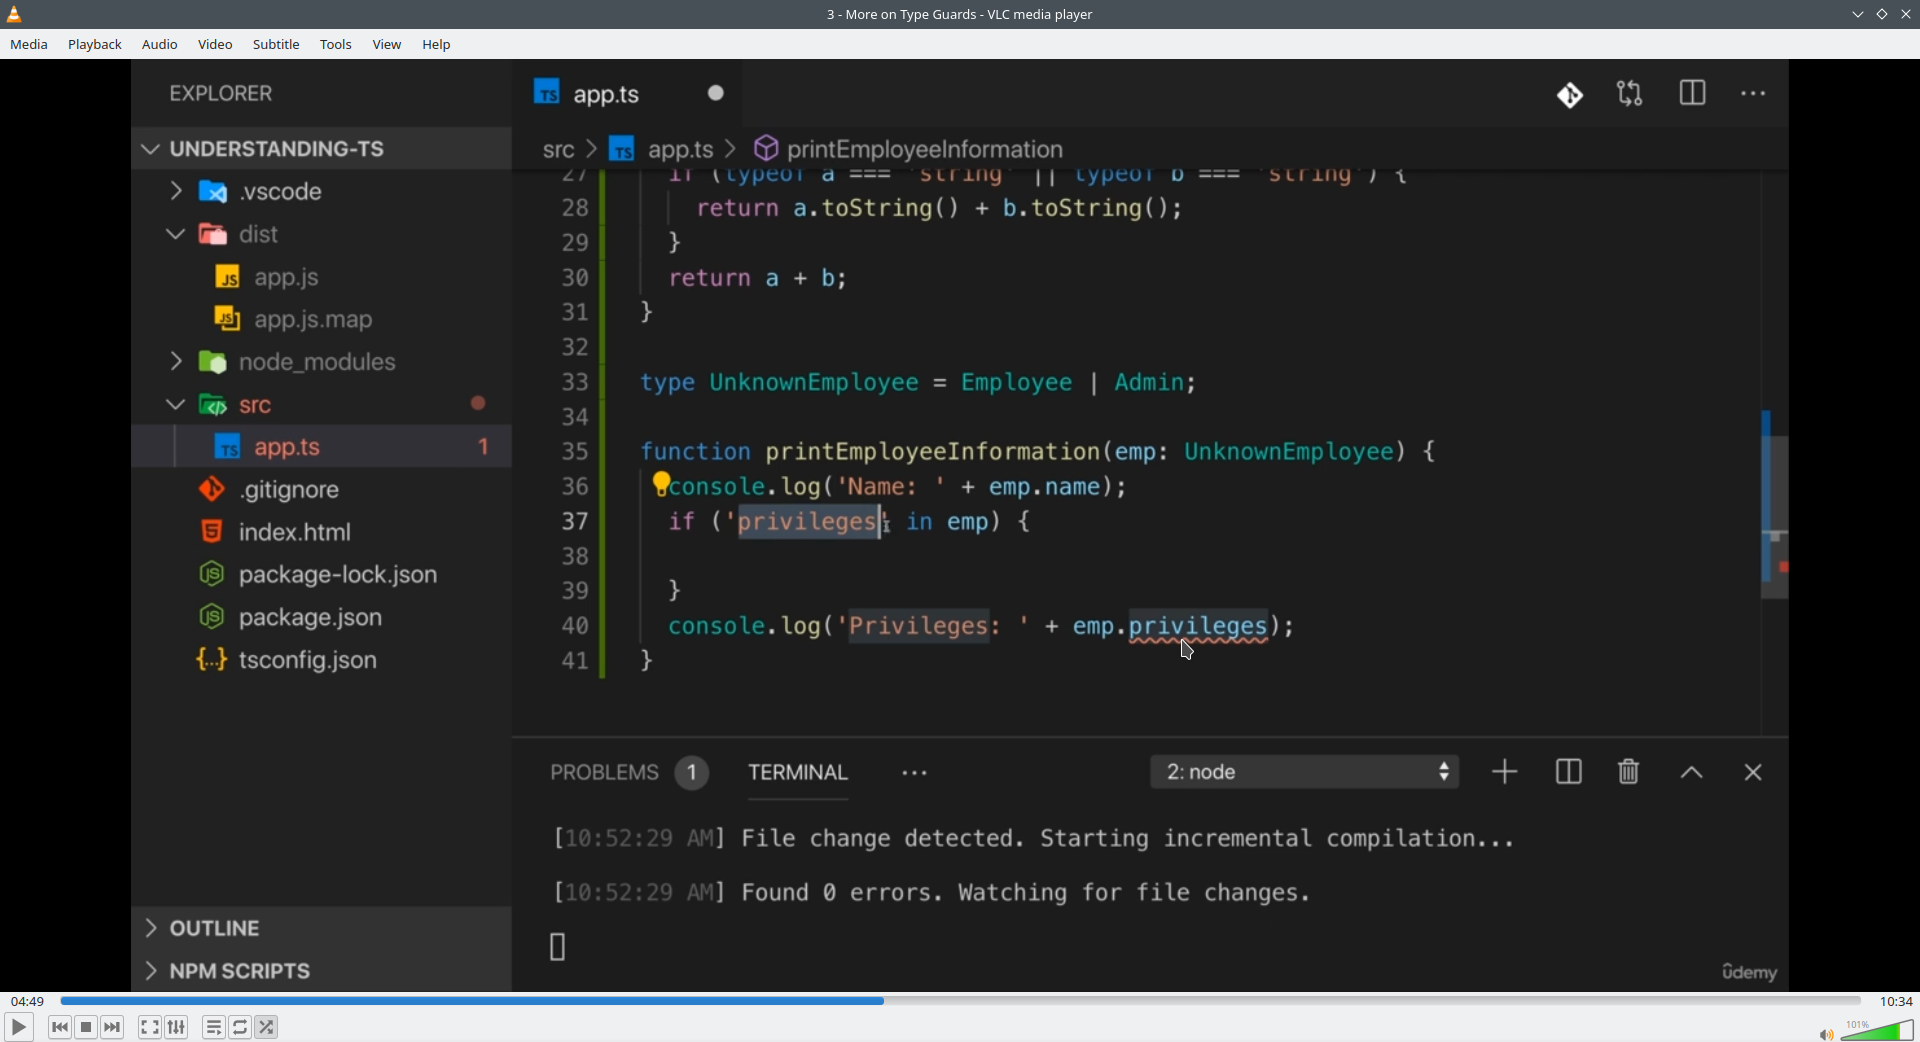Click the git source control diamond icon
The width and height of the screenshot is (1920, 1042).
point(1570,95)
